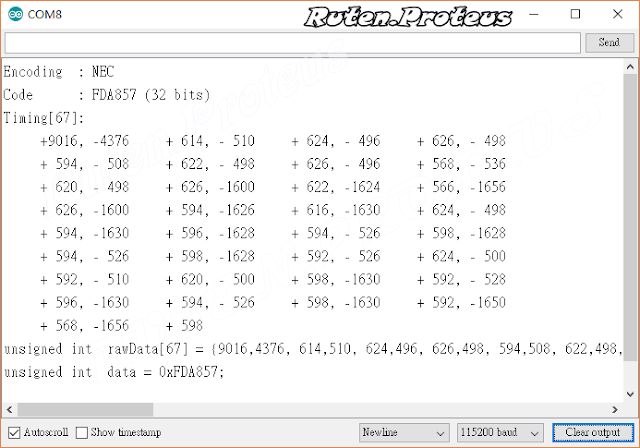Close the COM8 serial monitor window

click(618, 14)
